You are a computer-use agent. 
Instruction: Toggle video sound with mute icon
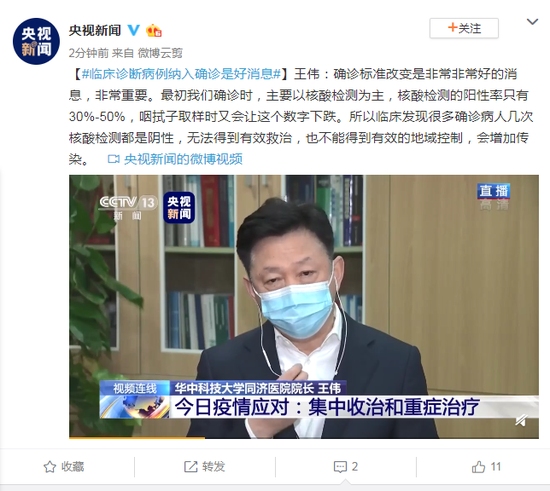pos(521,420)
